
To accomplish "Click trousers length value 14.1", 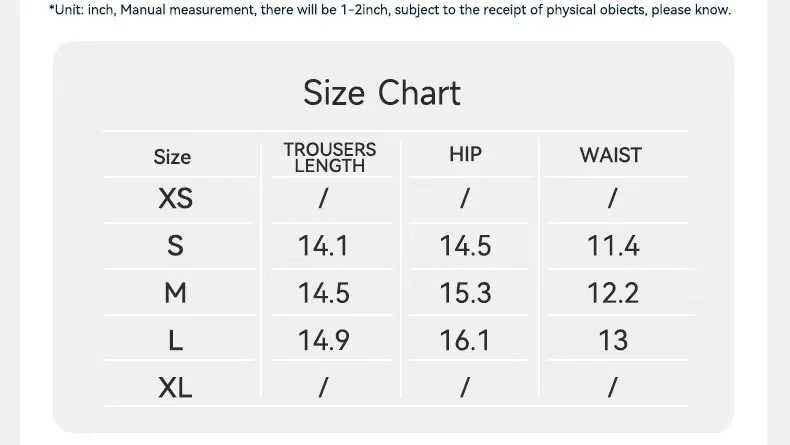I will pos(323,246).
